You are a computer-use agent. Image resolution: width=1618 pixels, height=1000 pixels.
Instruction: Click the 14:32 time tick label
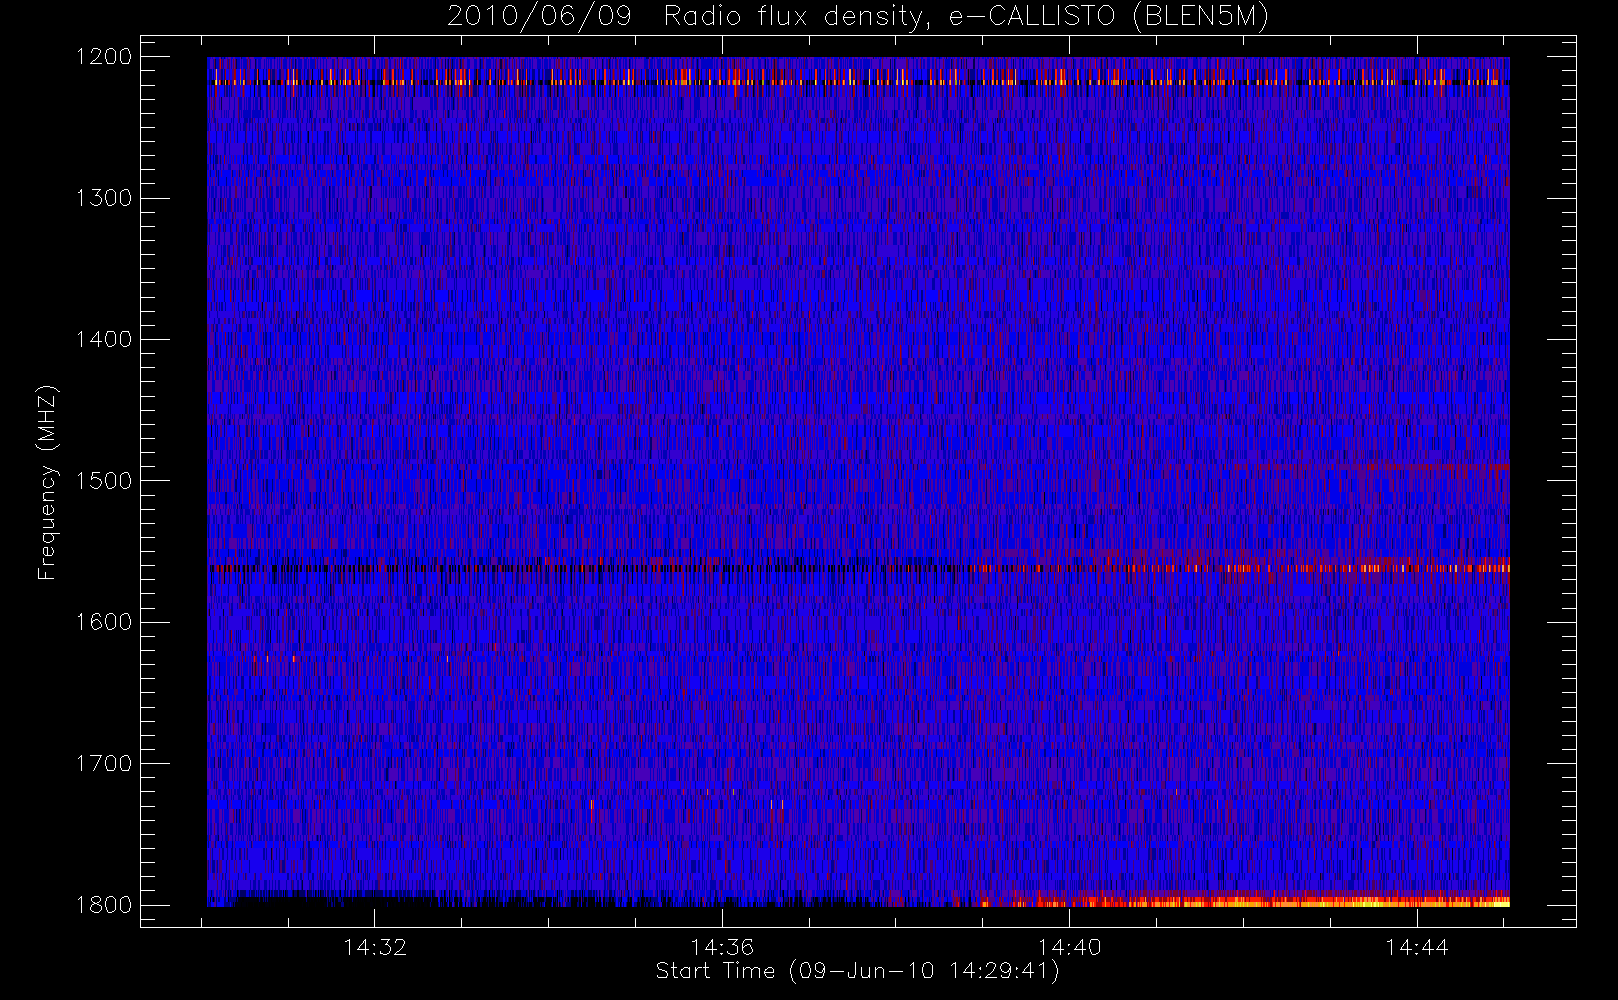[x=375, y=947]
